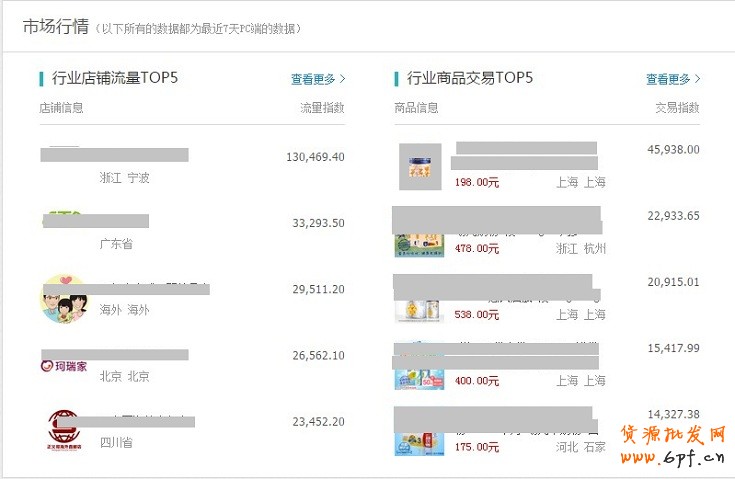Select the 店铺信息 column header
The height and width of the screenshot is (479, 735).
[61, 108]
